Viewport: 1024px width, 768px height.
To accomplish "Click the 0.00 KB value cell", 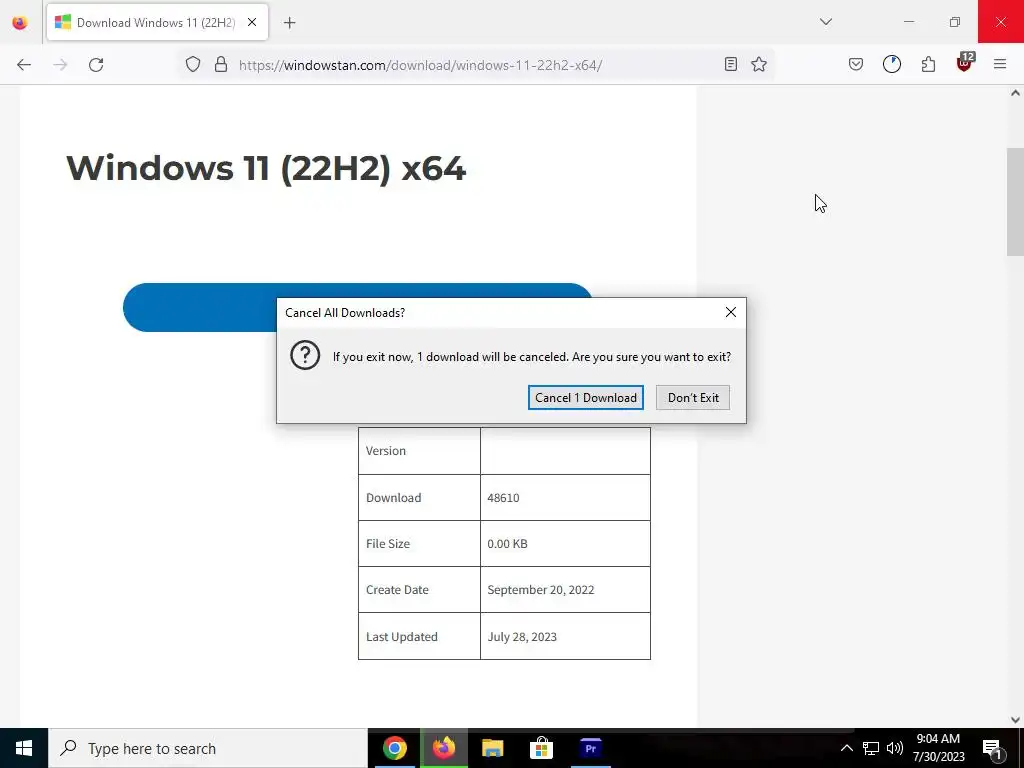I will coord(566,543).
